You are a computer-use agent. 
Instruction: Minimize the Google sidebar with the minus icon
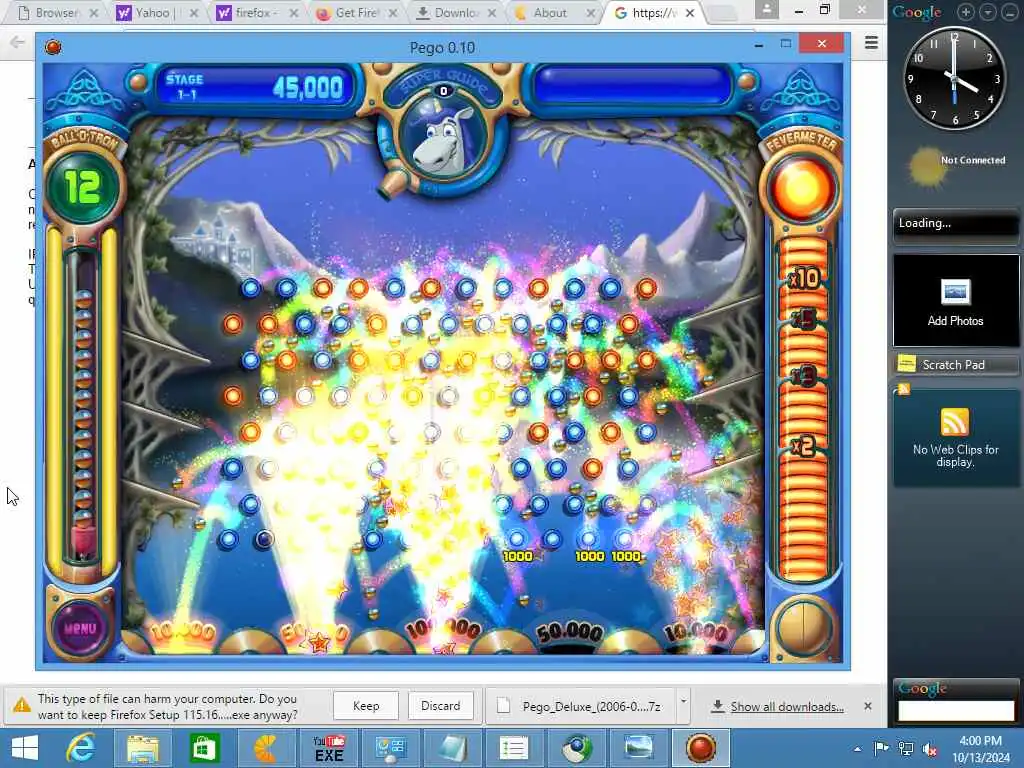pyautogui.click(x=1010, y=12)
